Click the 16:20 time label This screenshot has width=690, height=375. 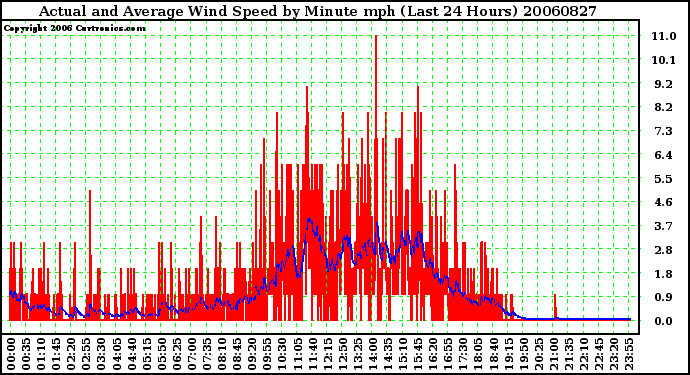tap(433, 354)
